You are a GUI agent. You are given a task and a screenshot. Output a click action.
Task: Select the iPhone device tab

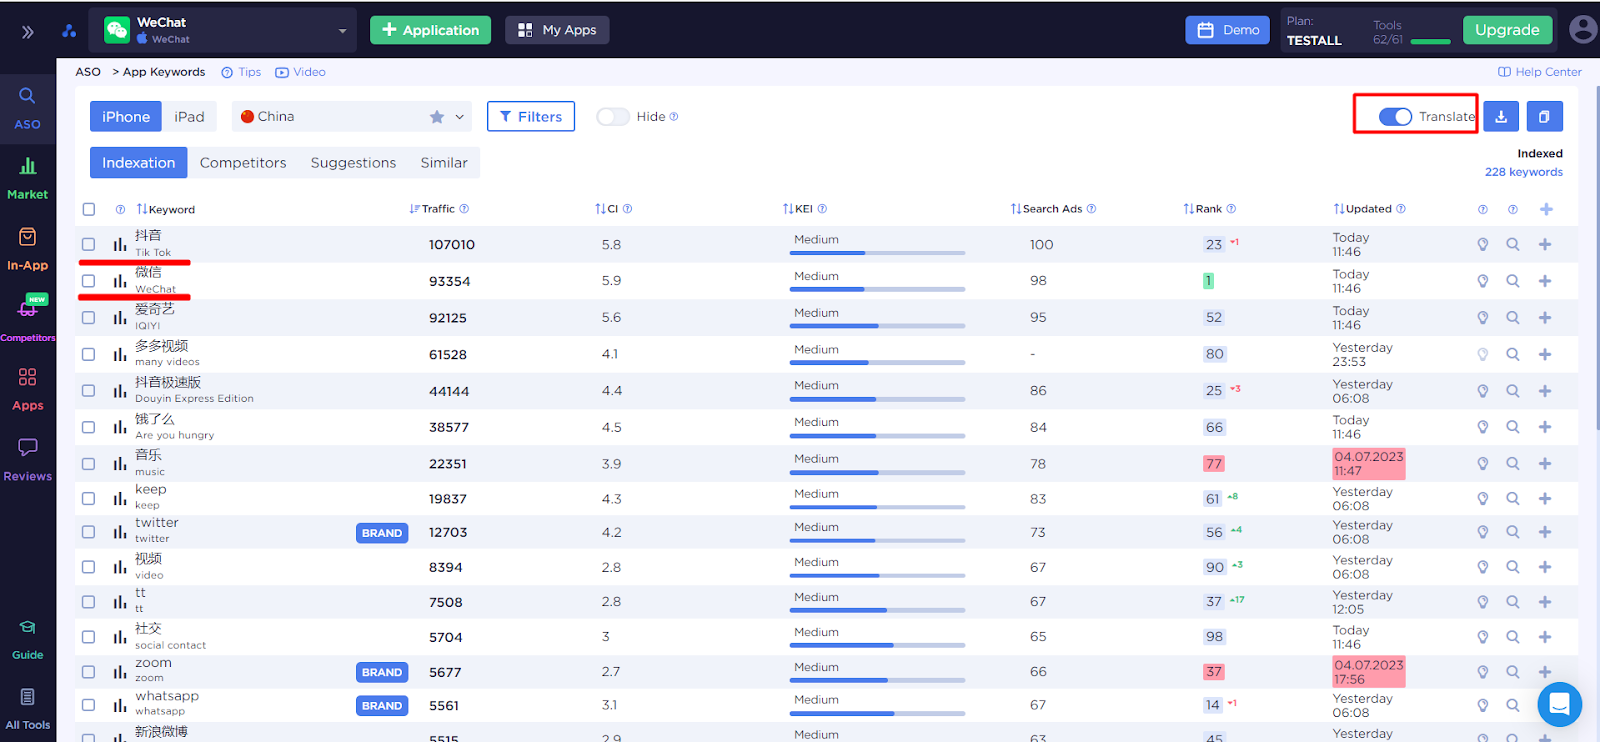[126, 117]
